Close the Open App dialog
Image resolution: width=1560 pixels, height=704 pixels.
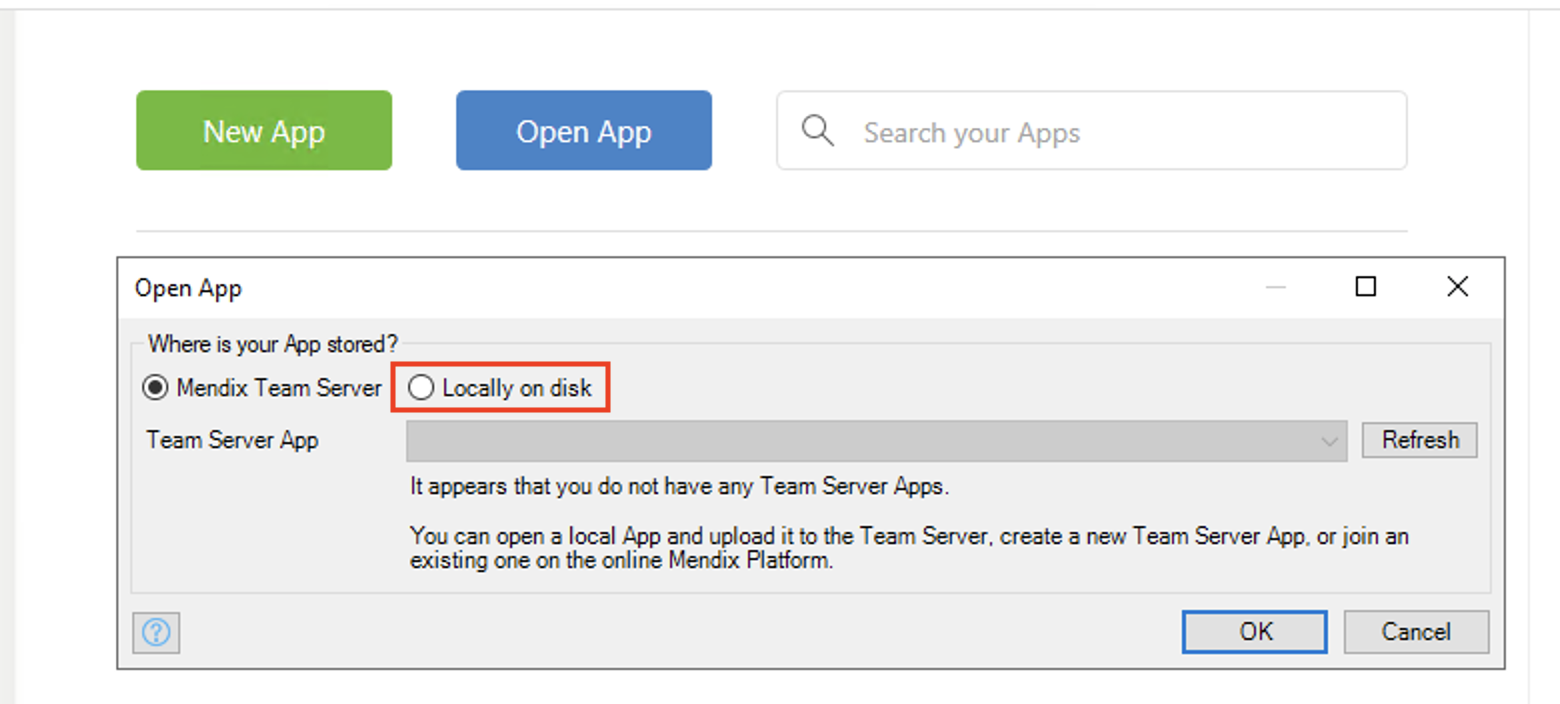coord(1457,288)
